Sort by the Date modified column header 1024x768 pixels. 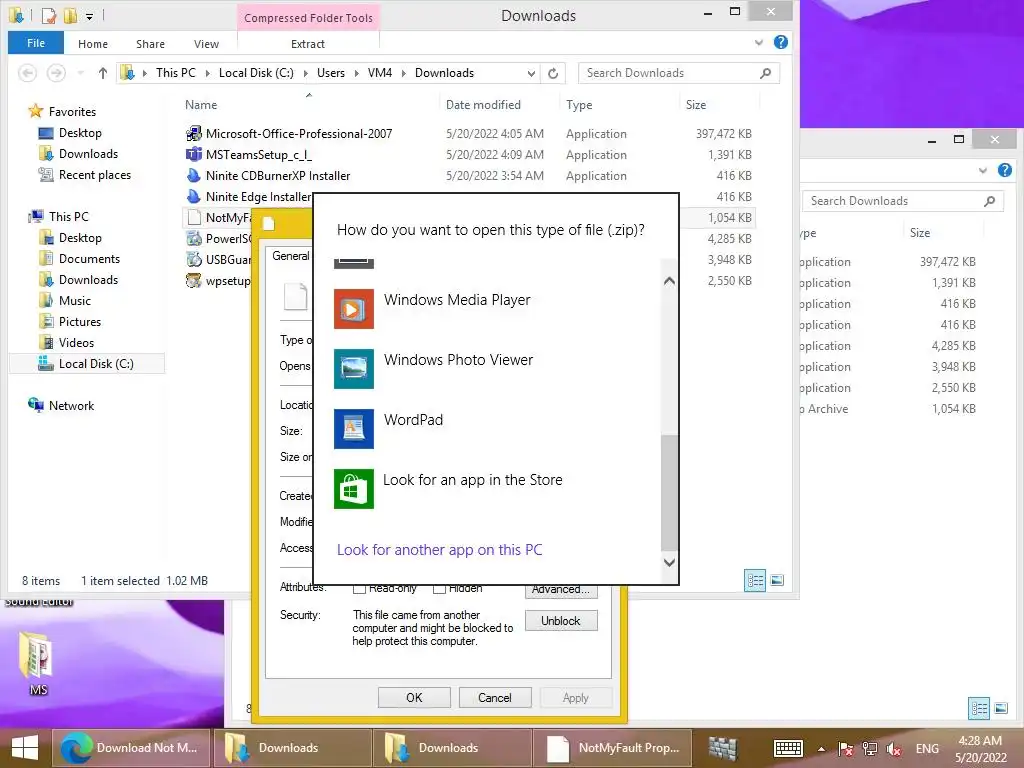(483, 104)
